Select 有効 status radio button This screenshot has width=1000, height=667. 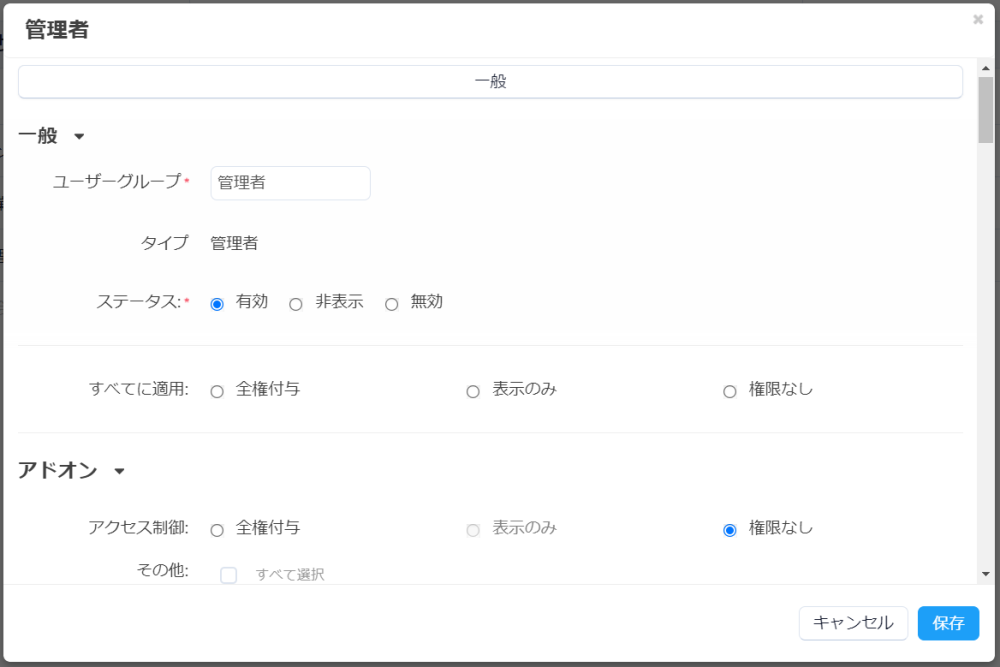point(217,304)
